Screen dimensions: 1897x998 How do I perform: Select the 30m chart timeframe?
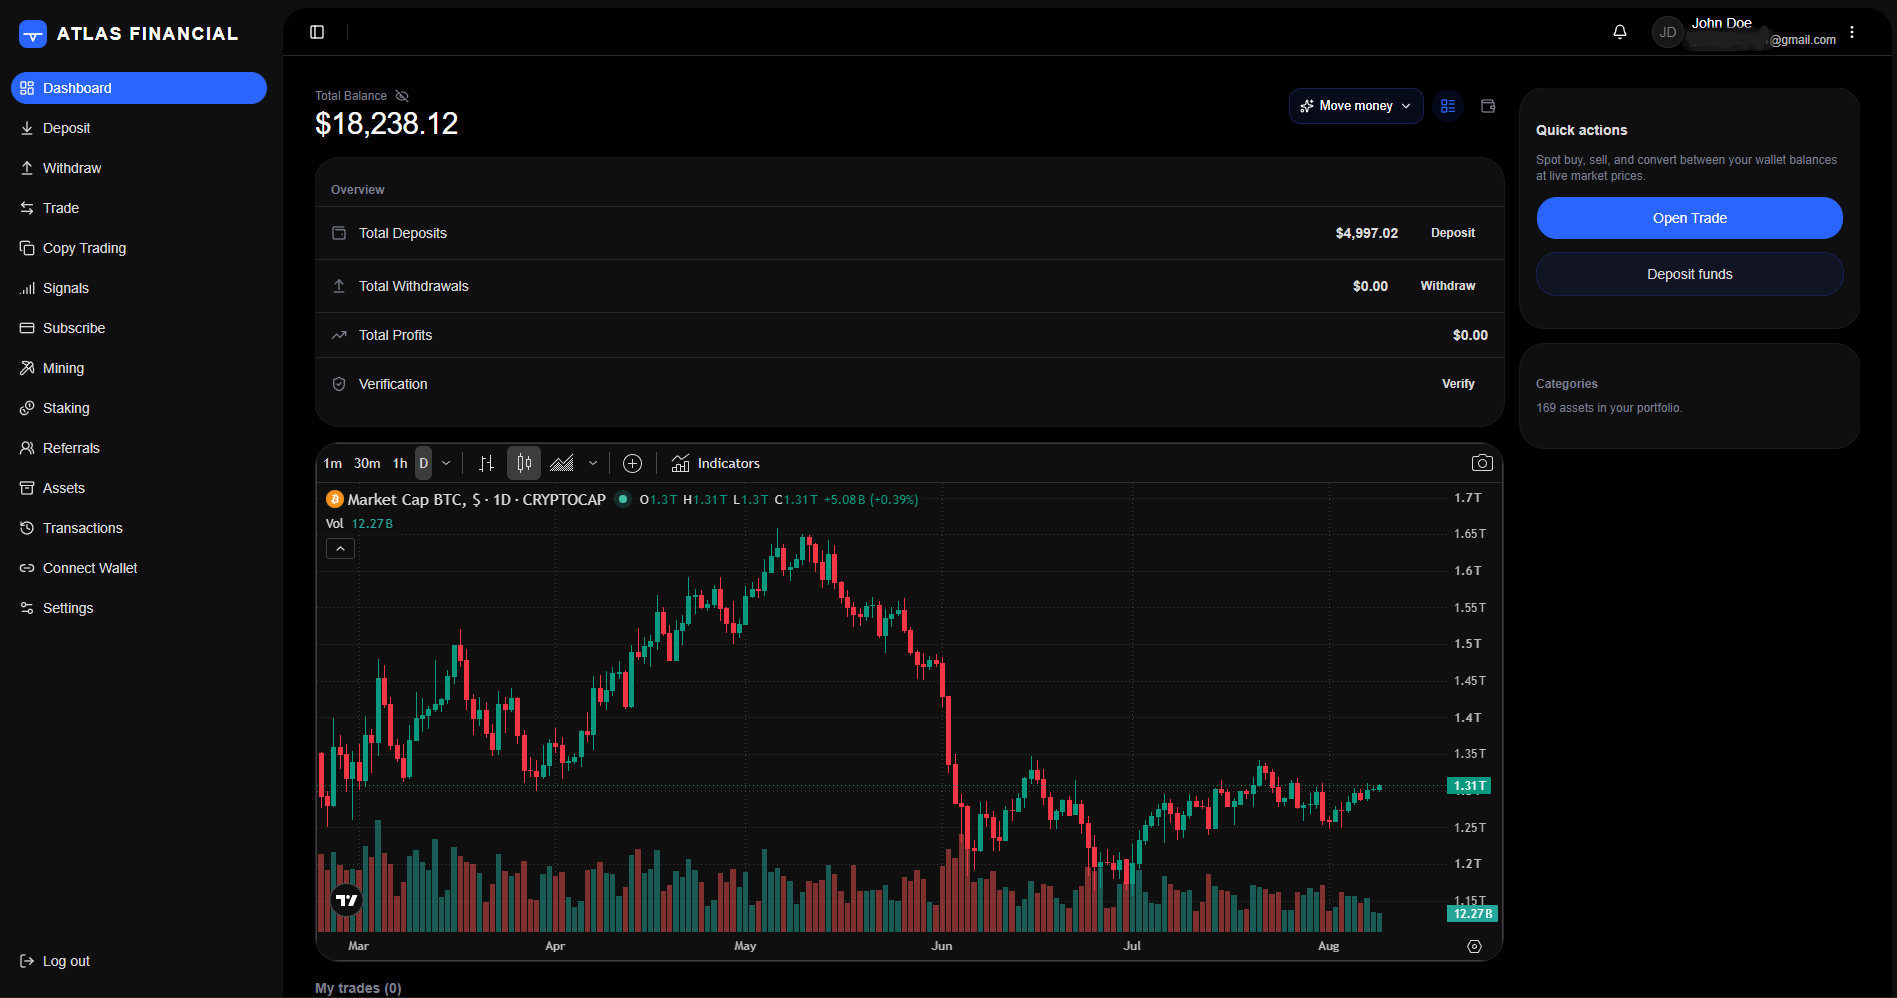click(367, 463)
